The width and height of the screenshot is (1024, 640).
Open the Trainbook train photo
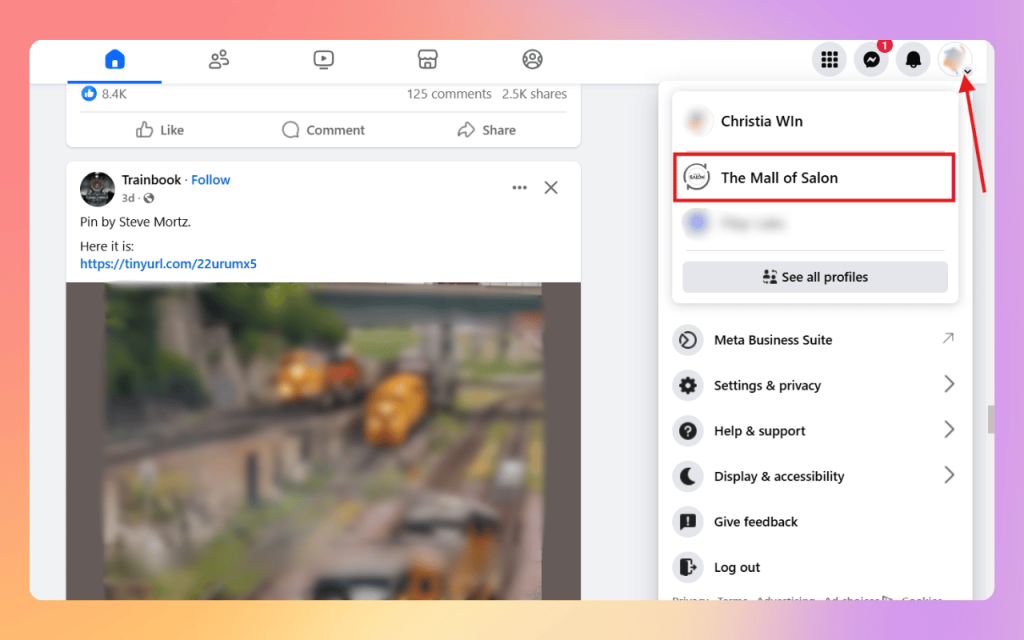(x=323, y=441)
